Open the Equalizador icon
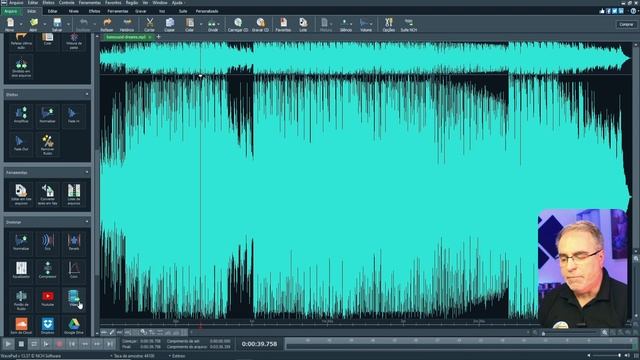This screenshot has width=640, height=360. (21, 270)
